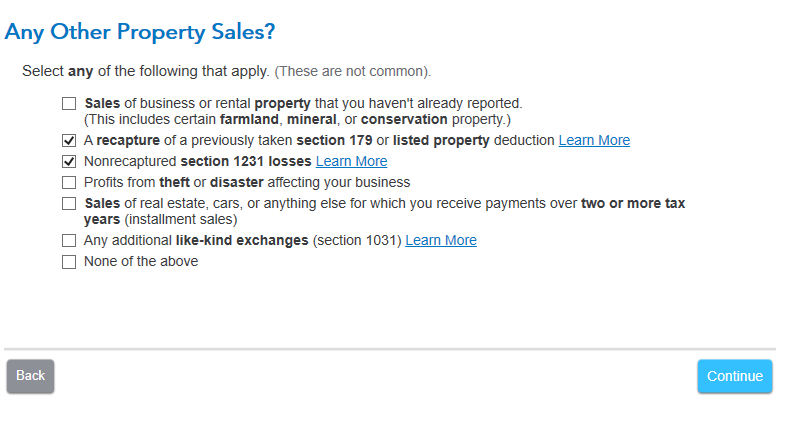Check the sales of business or rental property box

[x=69, y=103]
